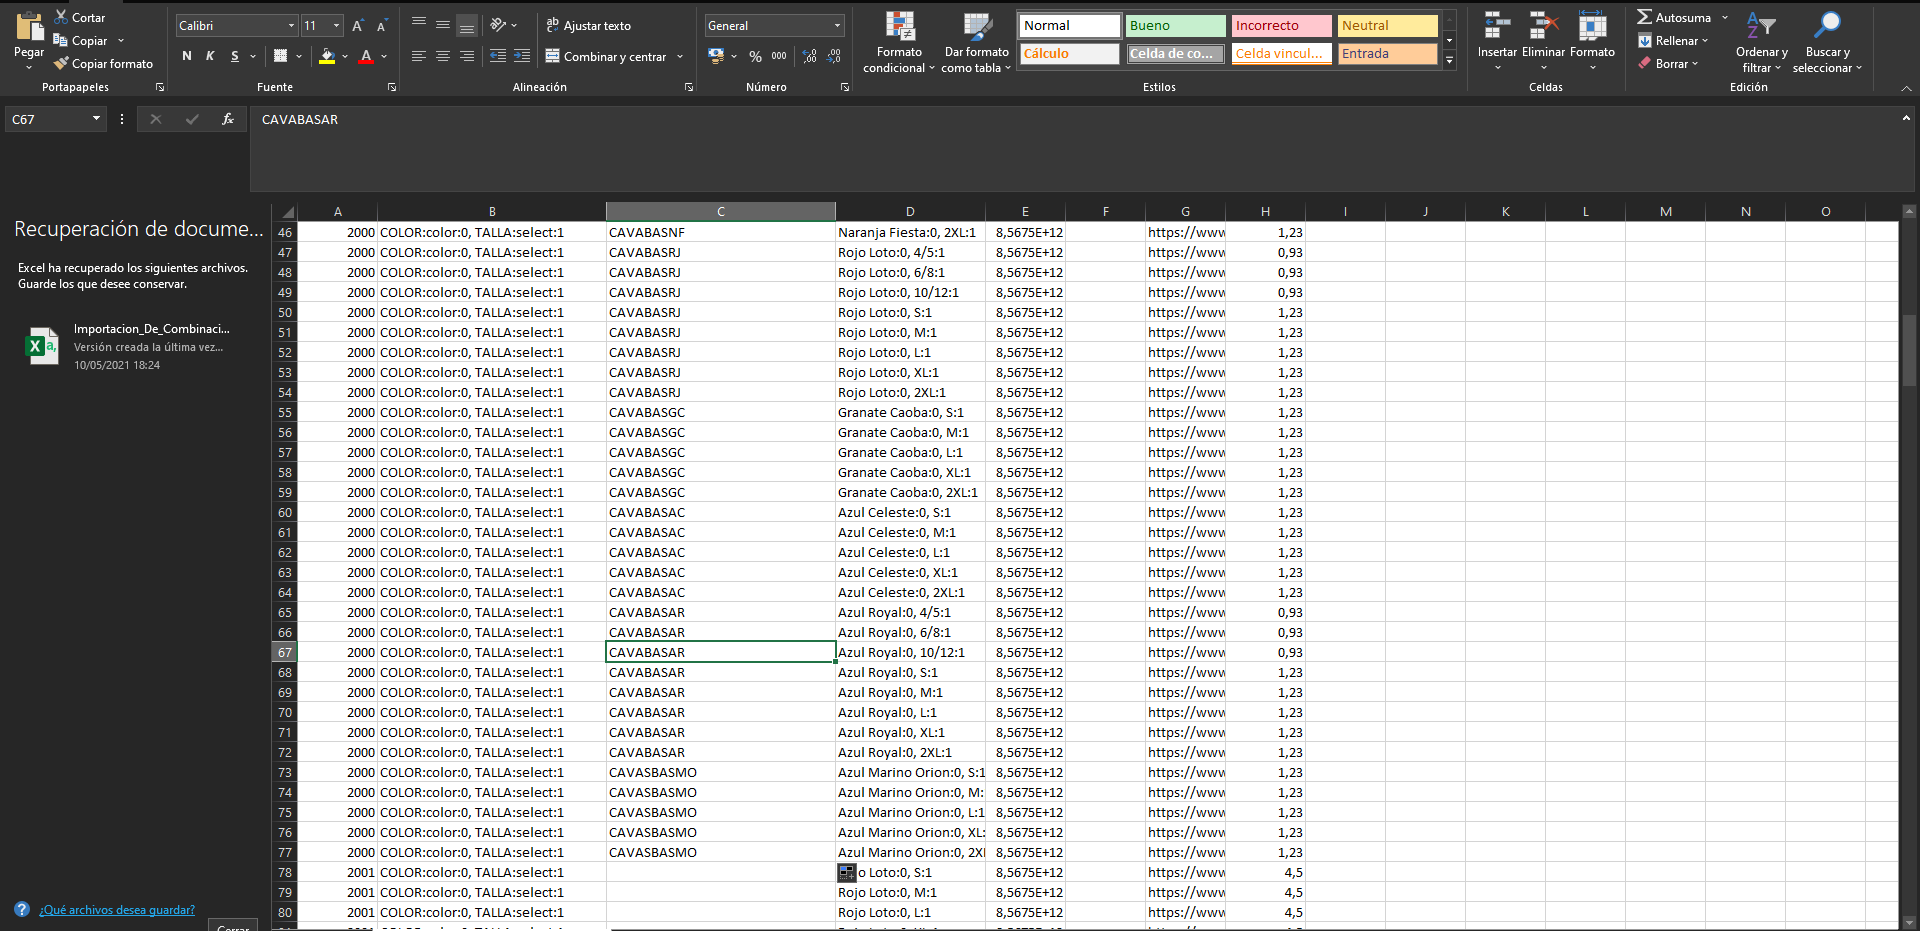Apply the Bueno green cell style

pos(1175,26)
